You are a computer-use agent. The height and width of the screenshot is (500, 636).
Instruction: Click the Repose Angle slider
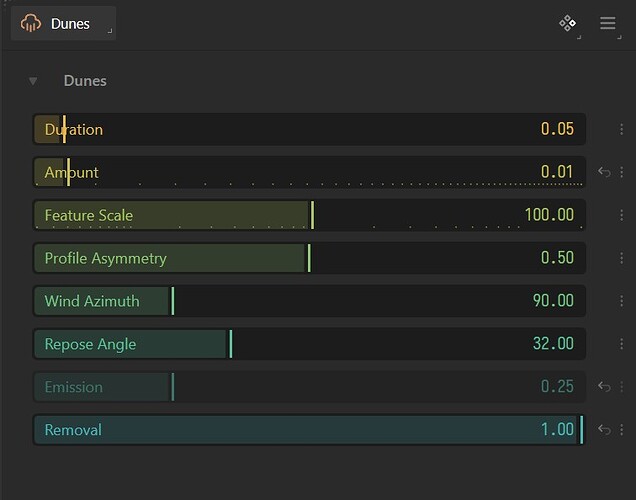point(309,344)
